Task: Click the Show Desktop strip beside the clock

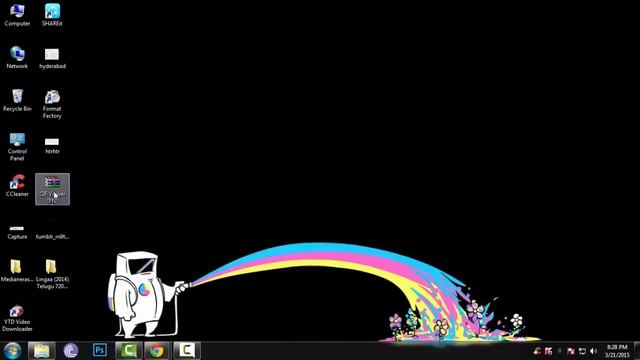Action: [x=637, y=351]
